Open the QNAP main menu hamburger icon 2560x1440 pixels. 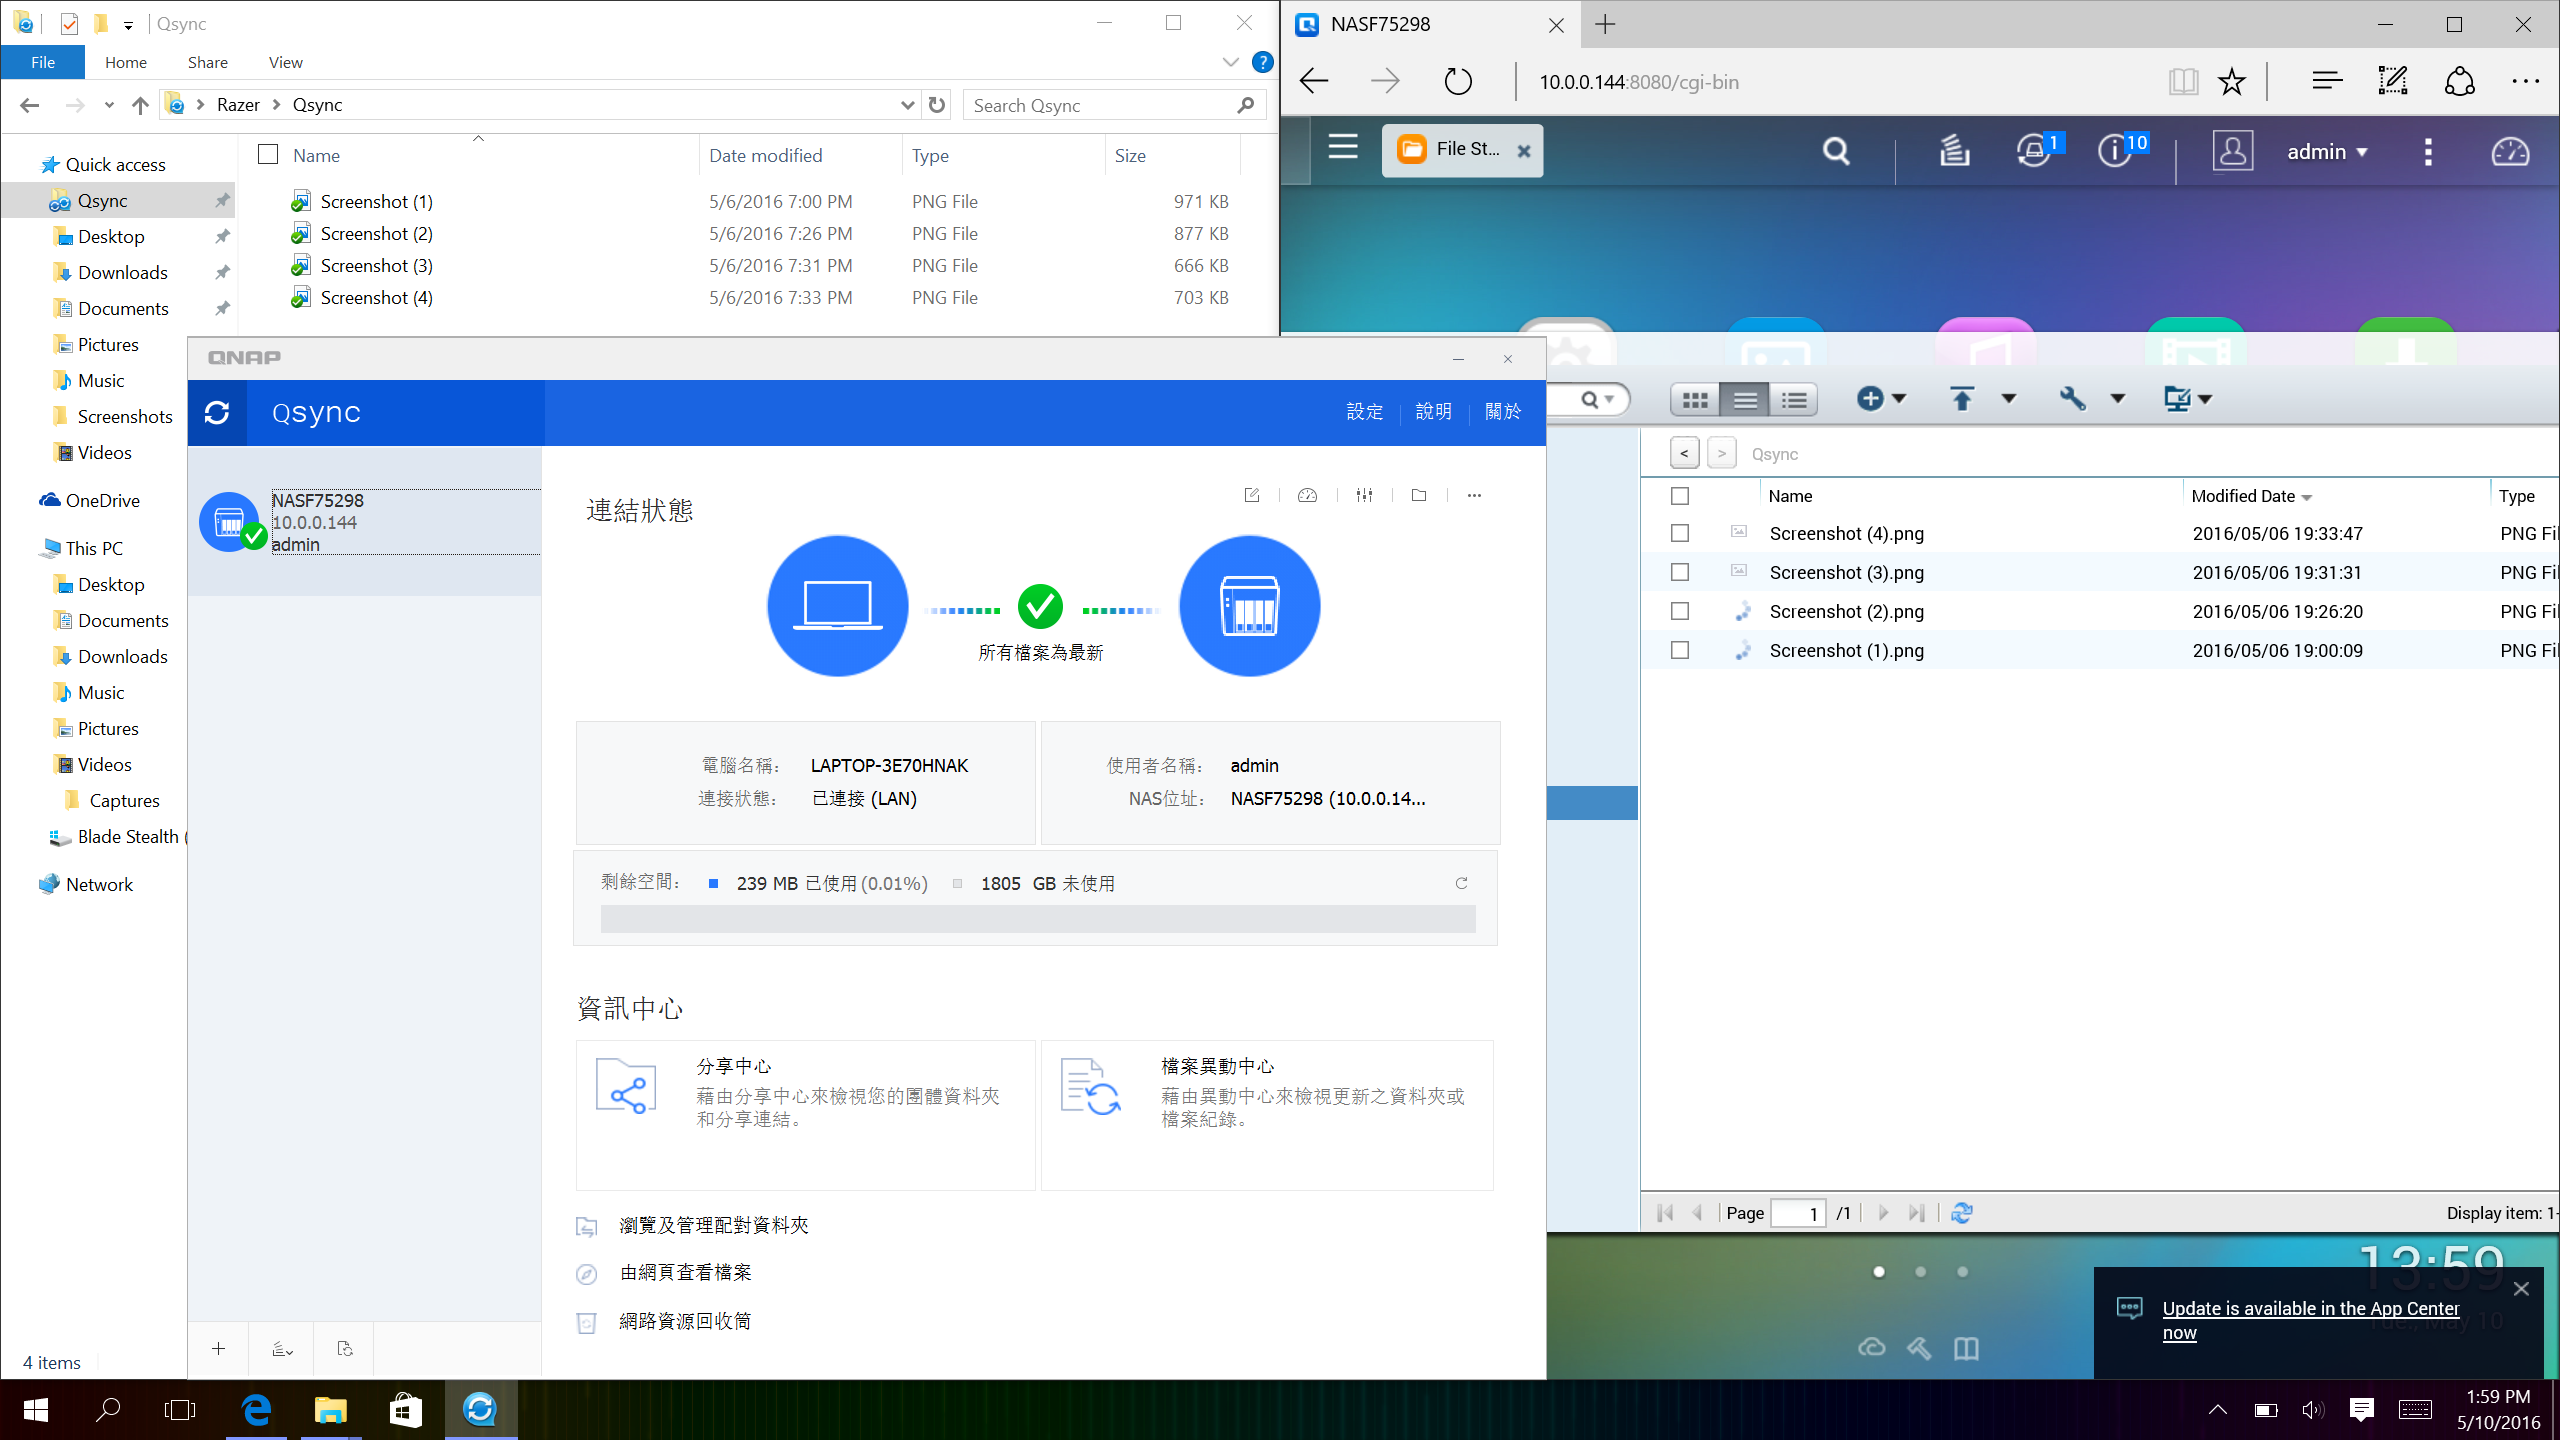pos(1343,148)
